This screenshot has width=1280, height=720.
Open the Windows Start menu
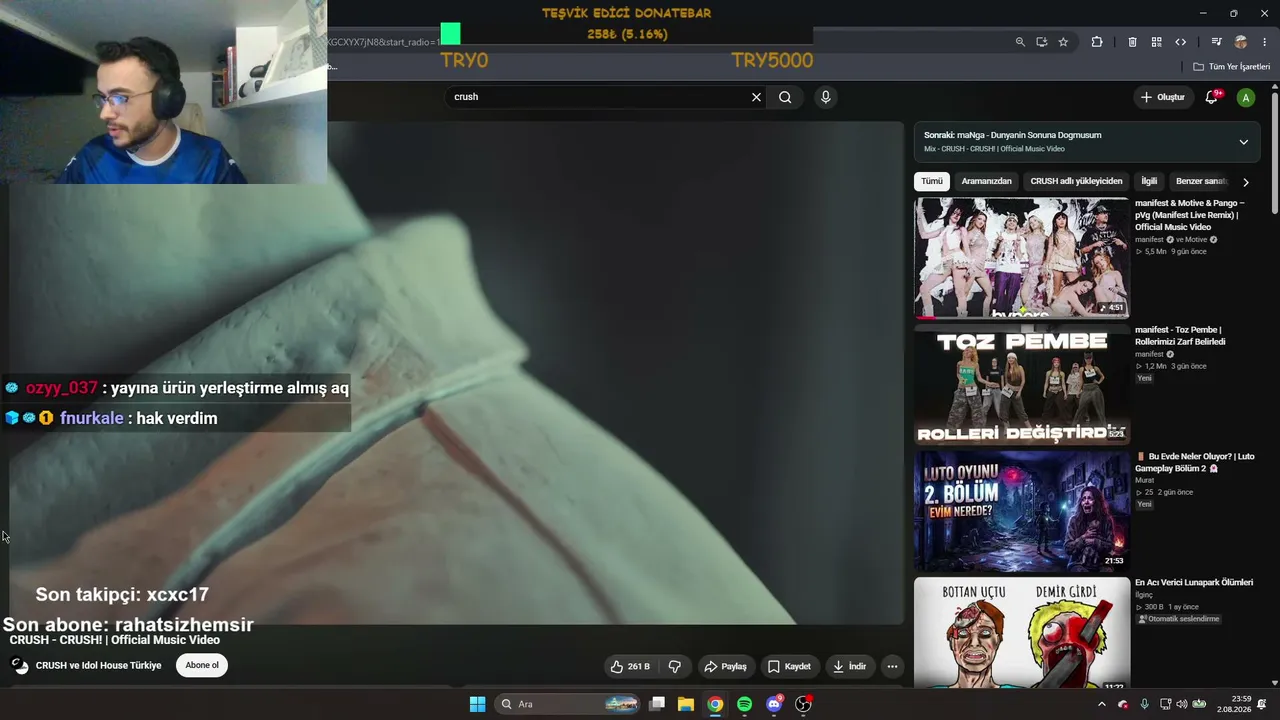(477, 704)
